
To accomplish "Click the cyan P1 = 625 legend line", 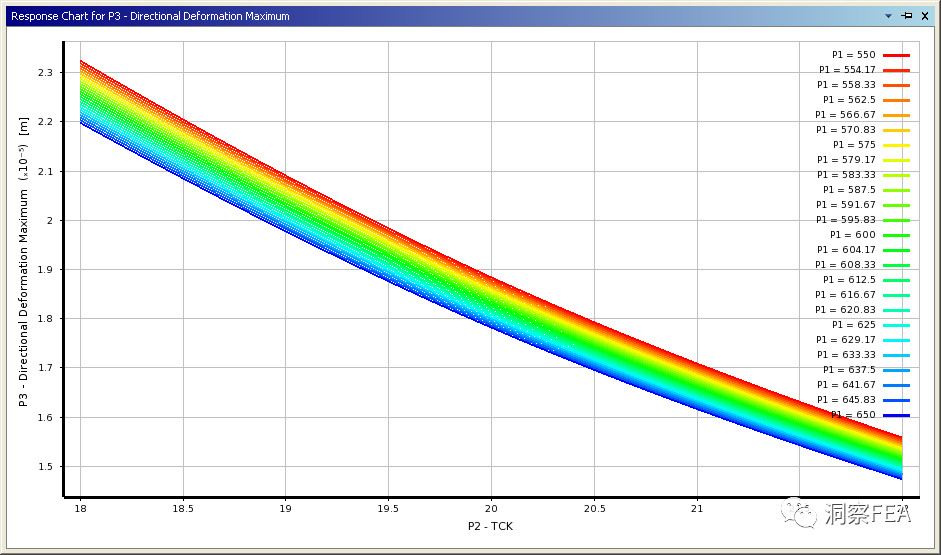I will pos(896,326).
